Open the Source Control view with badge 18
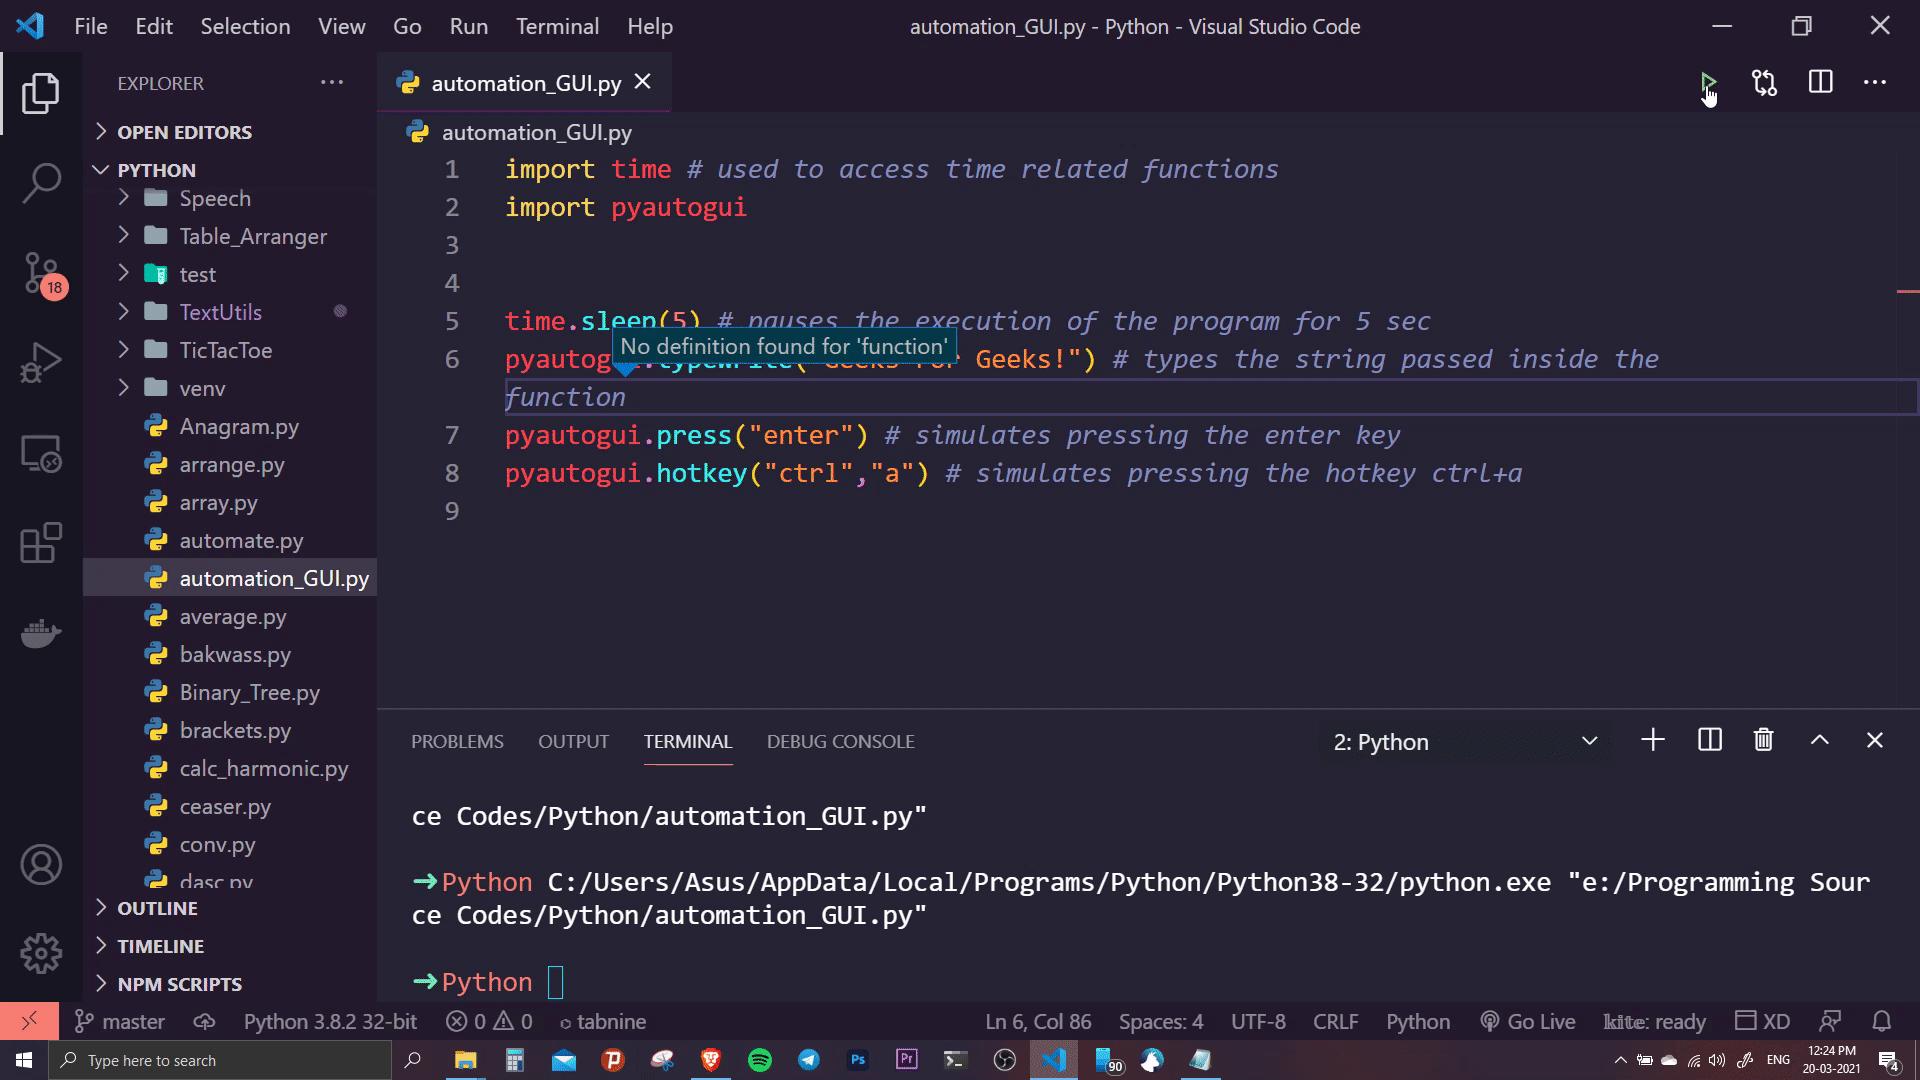 click(41, 272)
